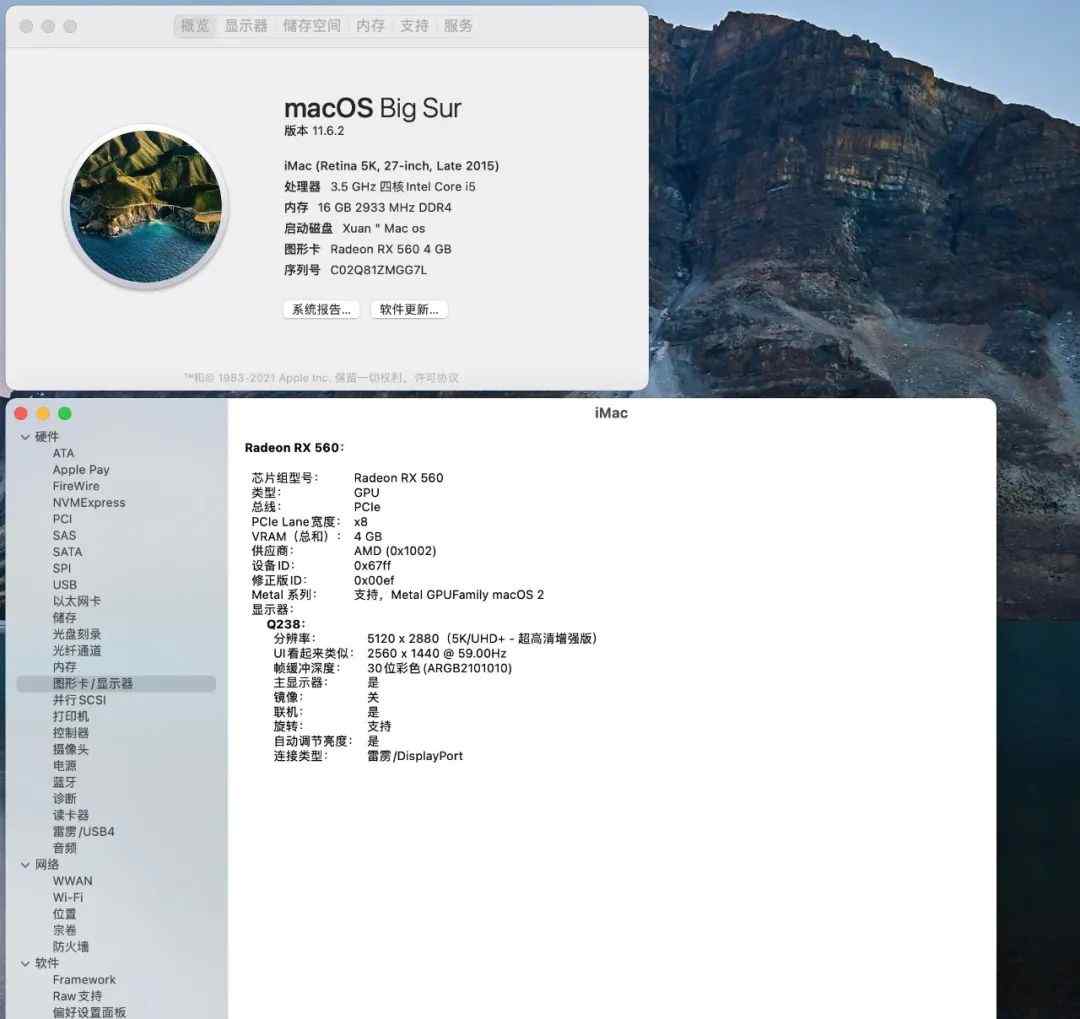Viewport: 1080px width, 1019px height.
Task: Collapse the 硬件 section
Action: point(25,437)
